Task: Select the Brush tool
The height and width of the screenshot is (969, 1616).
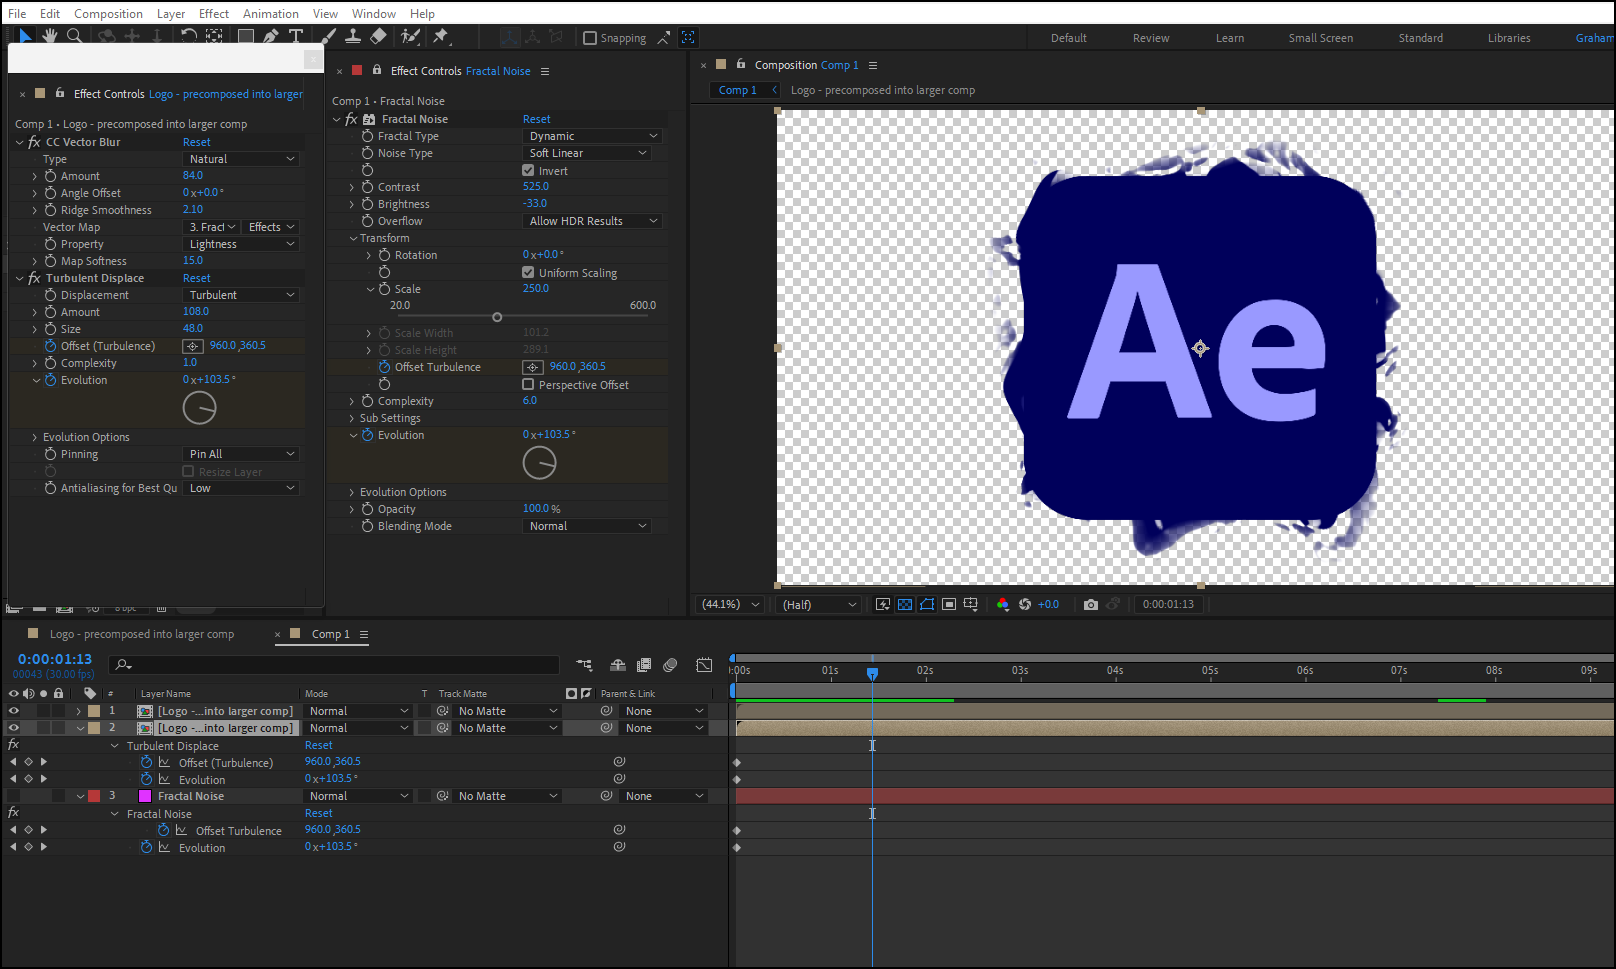Action: 328,36
